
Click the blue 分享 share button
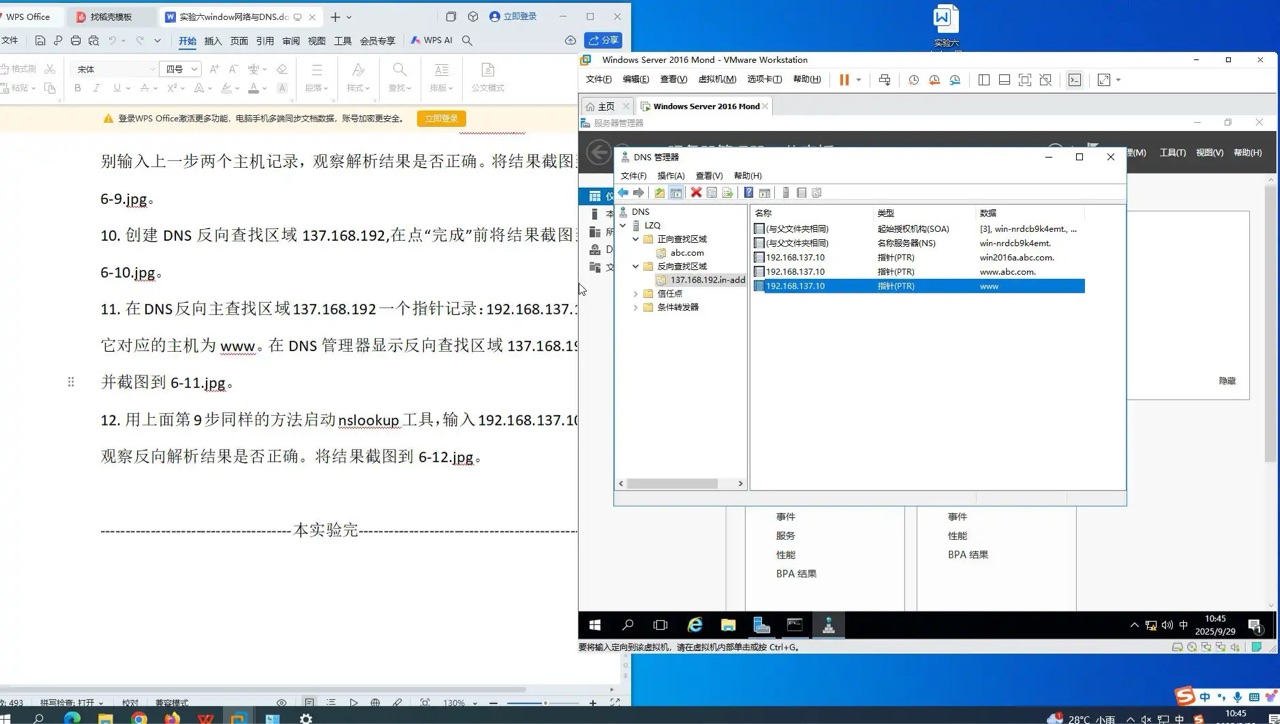[604, 41]
